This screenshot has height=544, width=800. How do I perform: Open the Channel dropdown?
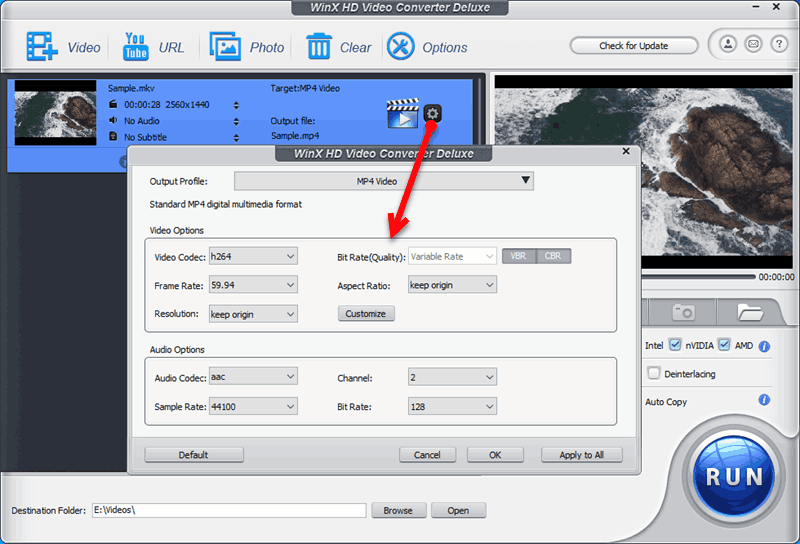pos(452,378)
